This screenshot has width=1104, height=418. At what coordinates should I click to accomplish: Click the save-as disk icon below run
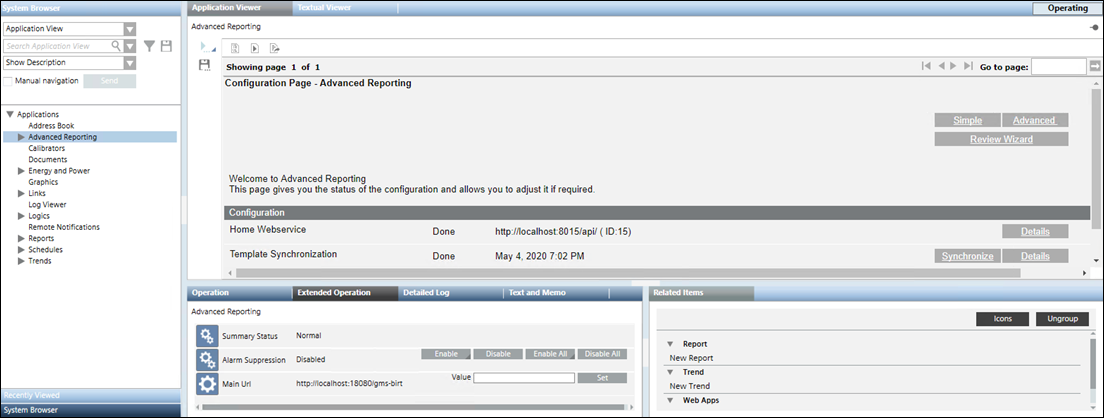(x=205, y=65)
